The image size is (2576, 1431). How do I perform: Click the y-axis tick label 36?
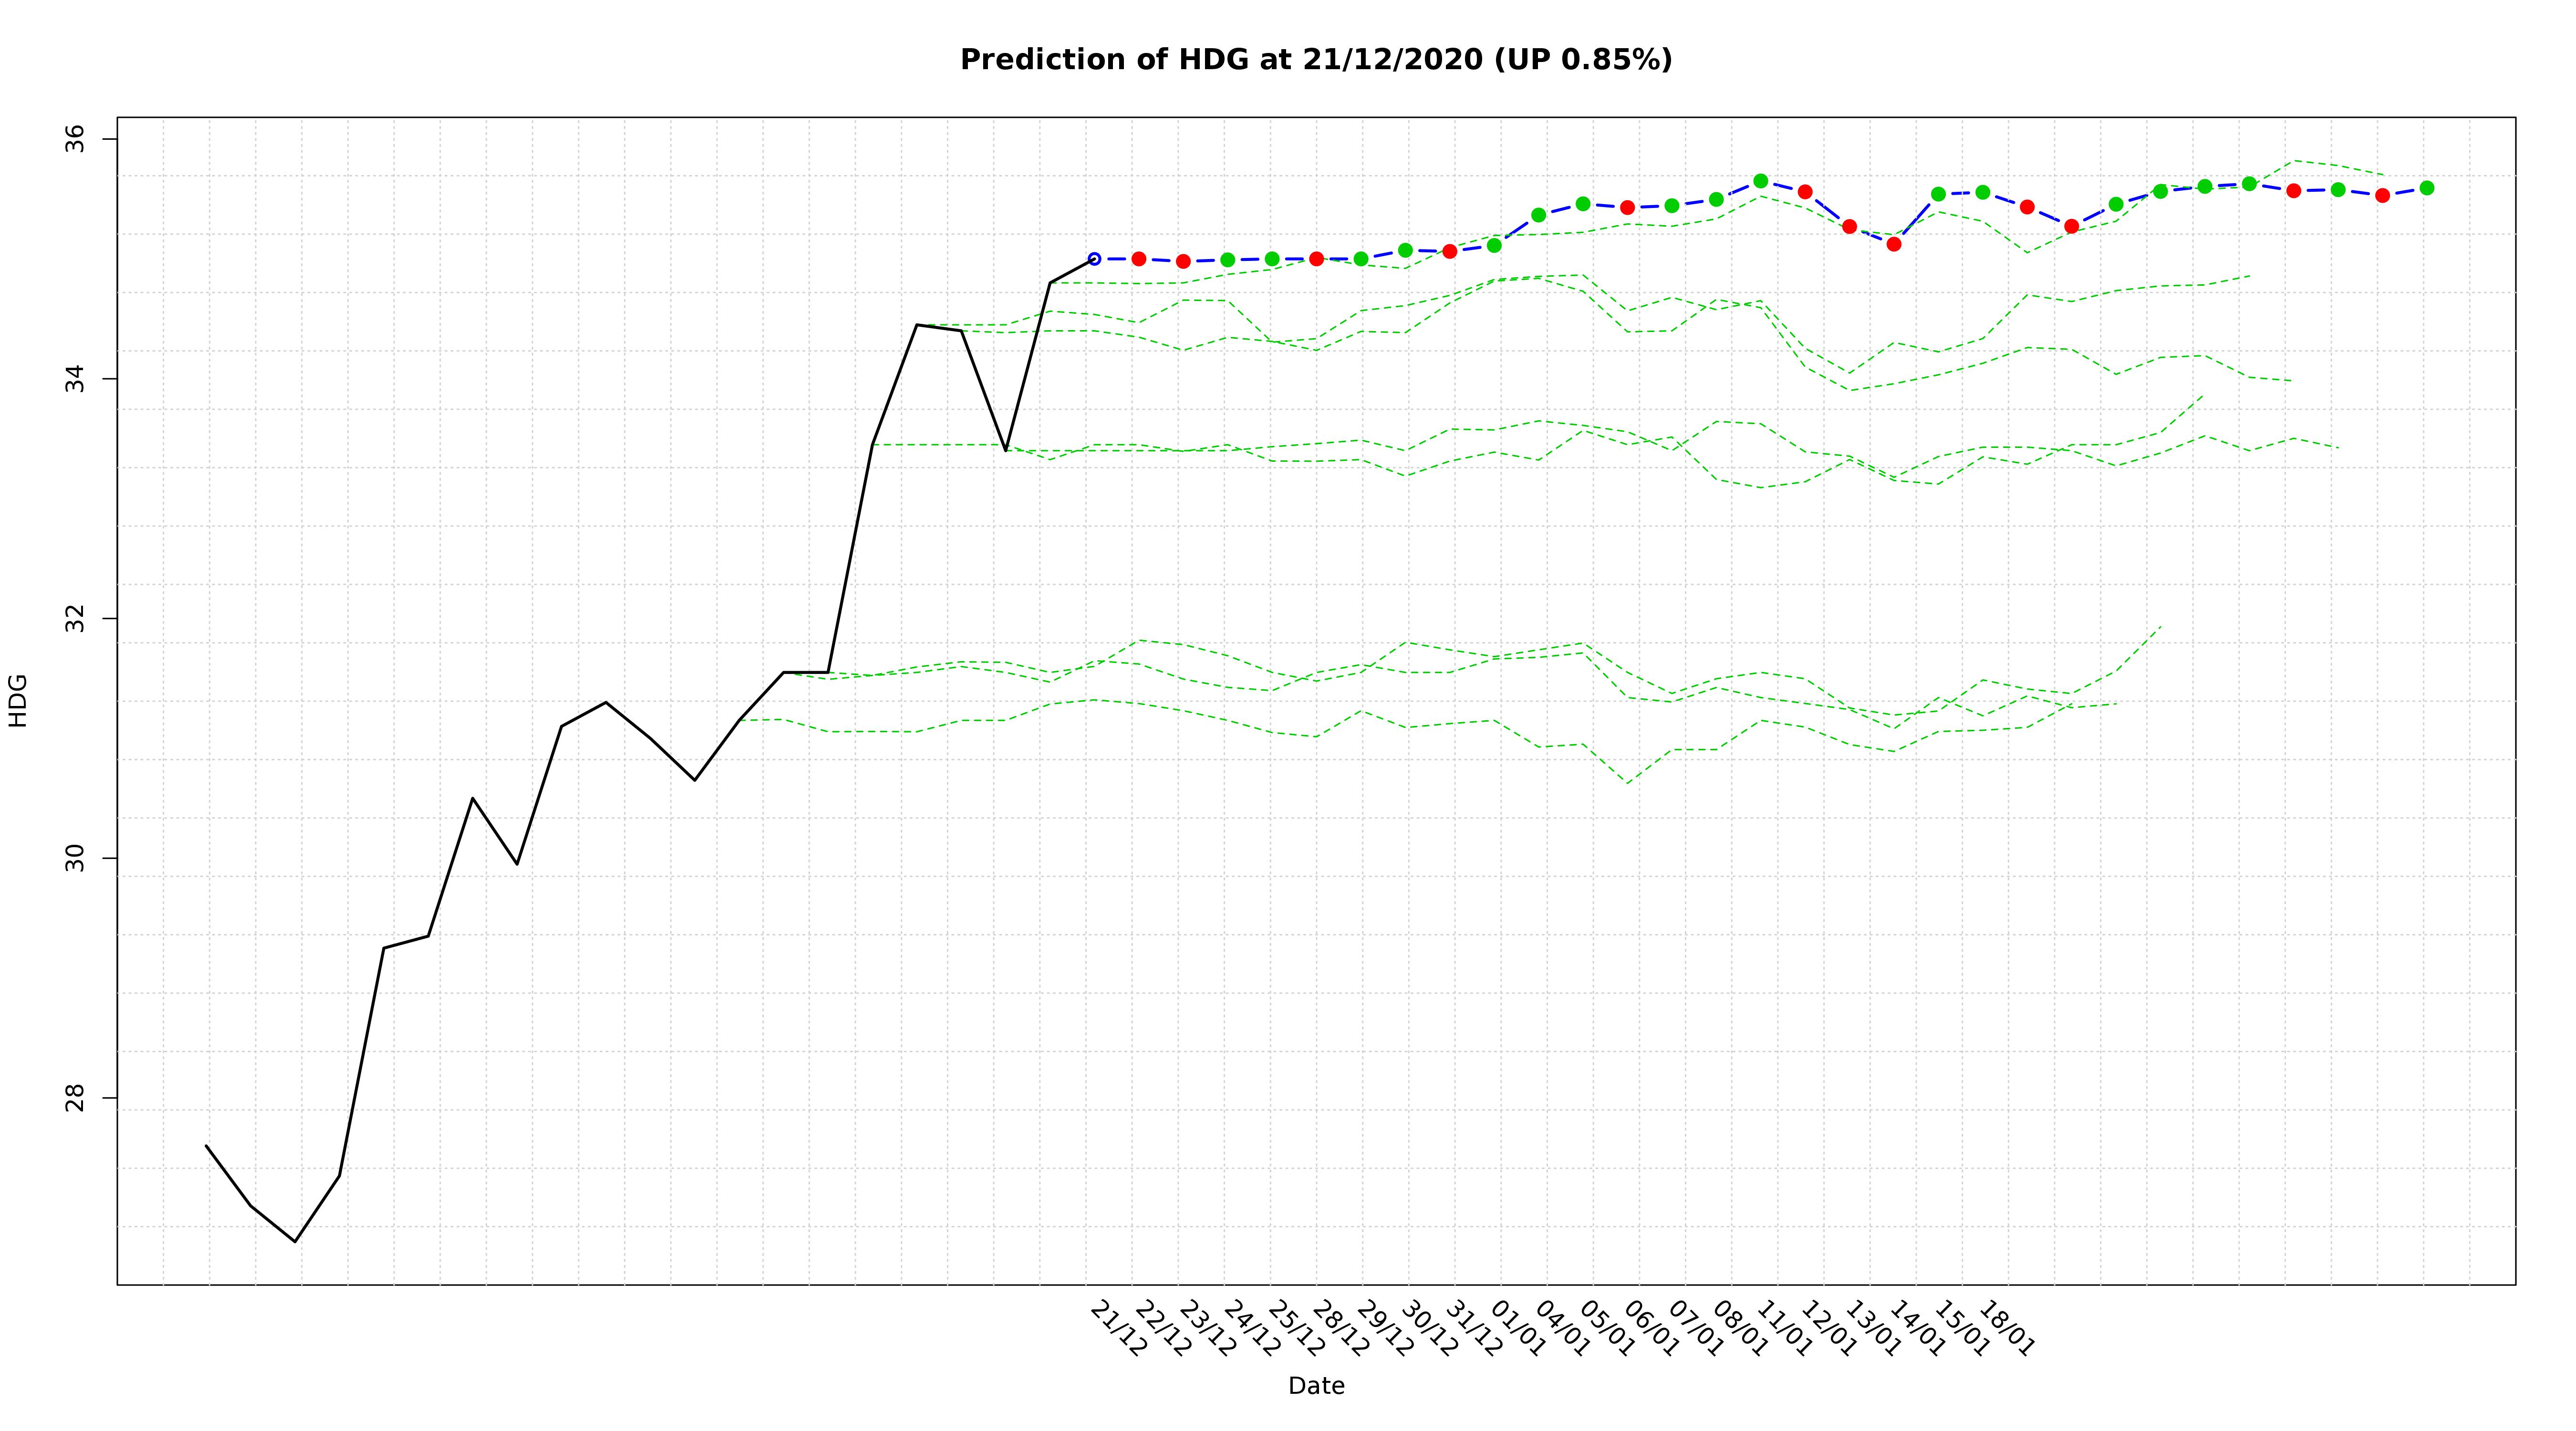76,139
